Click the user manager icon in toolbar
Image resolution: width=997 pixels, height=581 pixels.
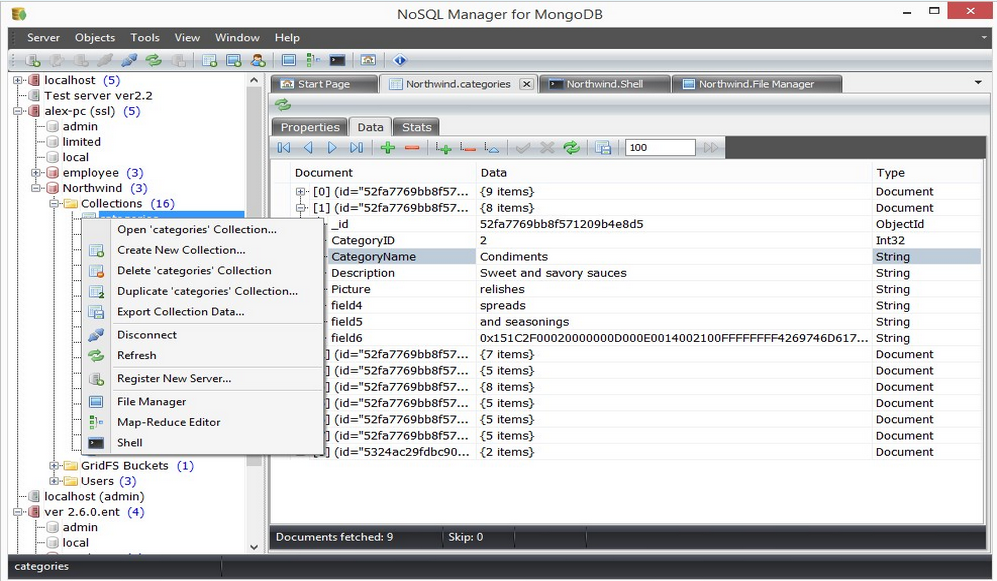(x=258, y=61)
